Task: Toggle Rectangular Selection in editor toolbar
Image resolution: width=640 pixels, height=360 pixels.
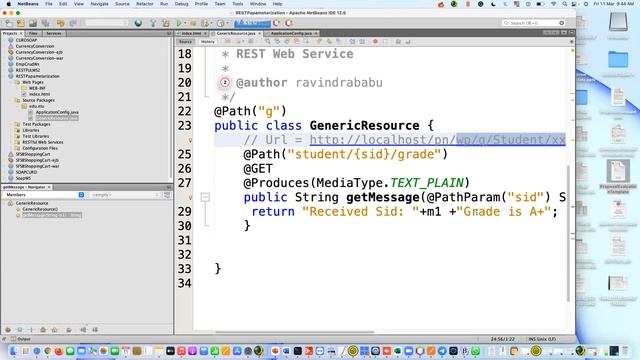Action: [306, 42]
